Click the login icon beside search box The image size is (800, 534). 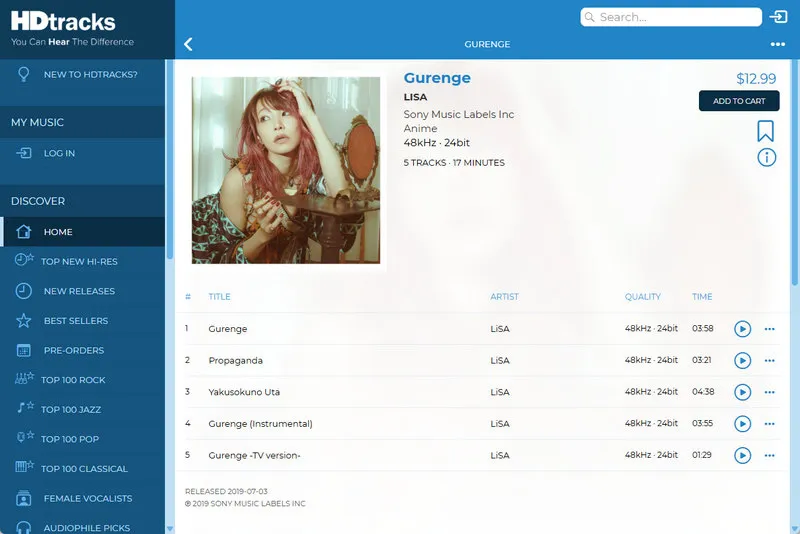tap(779, 17)
